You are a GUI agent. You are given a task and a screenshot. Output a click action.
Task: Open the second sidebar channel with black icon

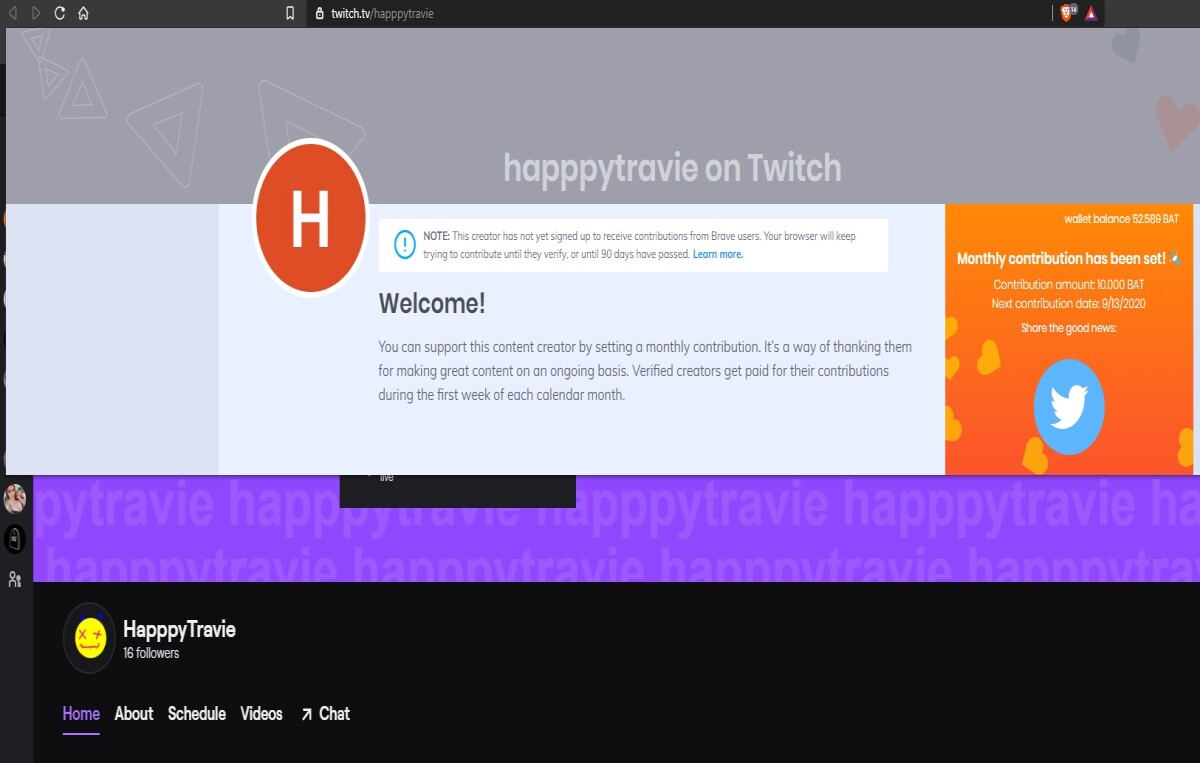15,540
